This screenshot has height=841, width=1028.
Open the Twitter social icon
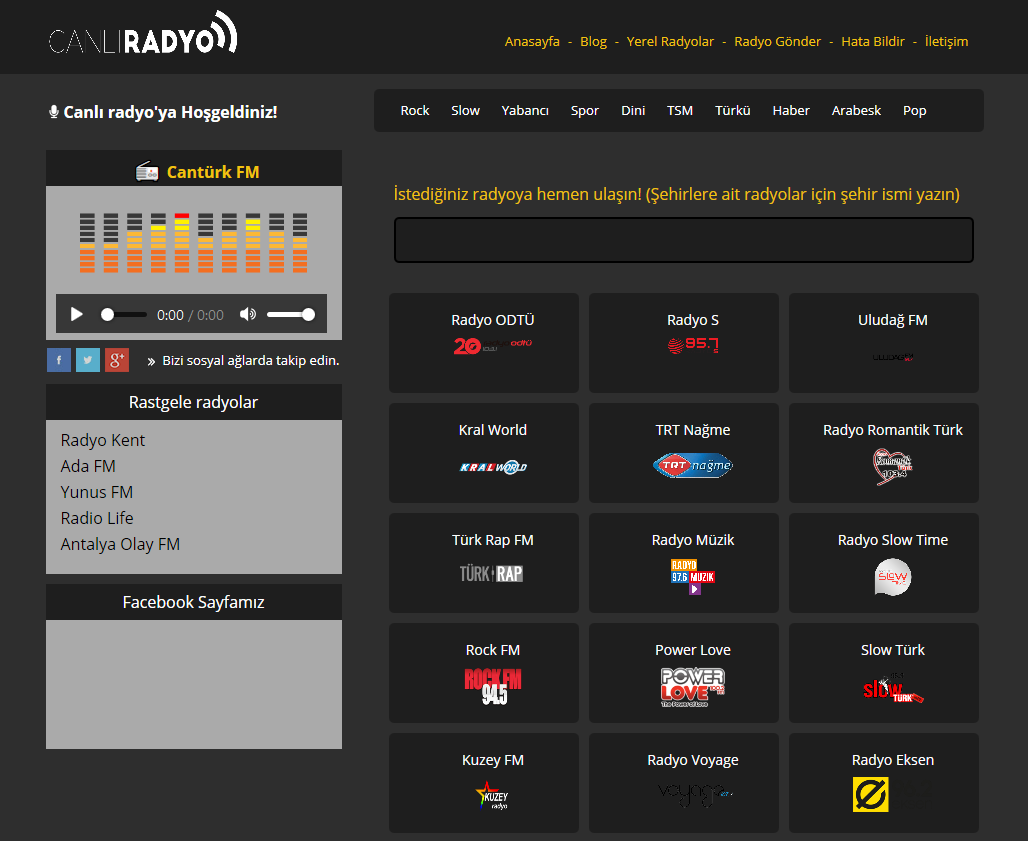[x=88, y=360]
